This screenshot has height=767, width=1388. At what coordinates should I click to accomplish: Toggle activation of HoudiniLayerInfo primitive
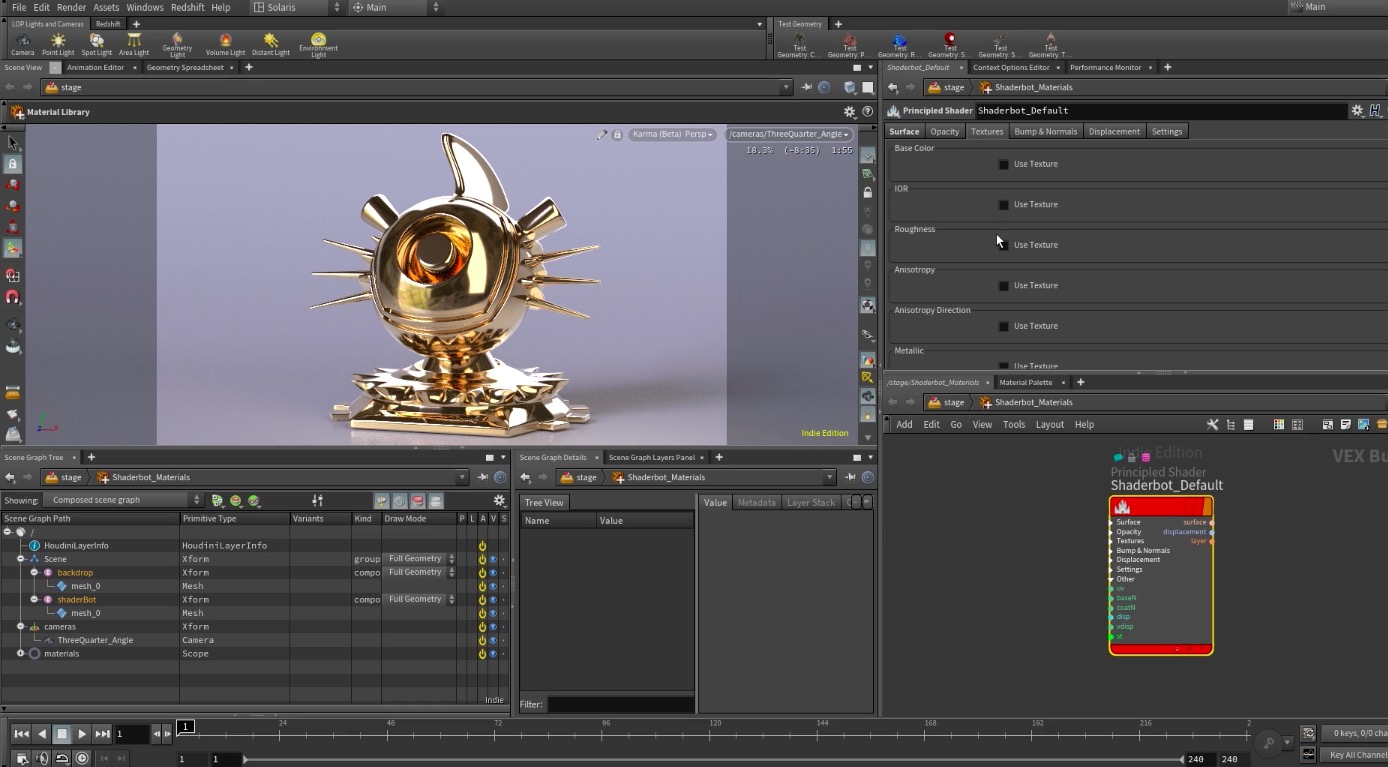[x=482, y=546]
